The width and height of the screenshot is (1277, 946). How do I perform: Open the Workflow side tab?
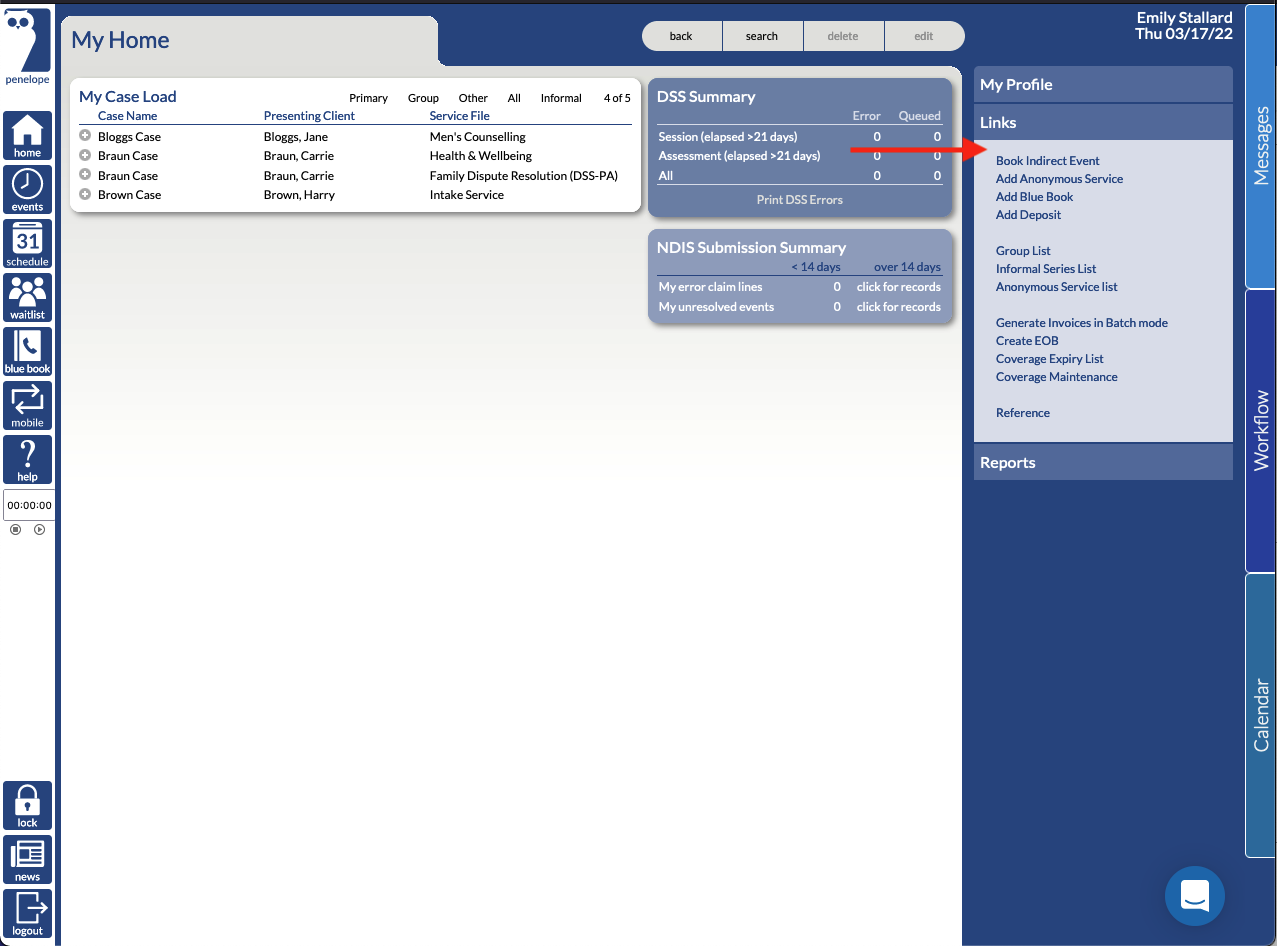[x=1261, y=430]
